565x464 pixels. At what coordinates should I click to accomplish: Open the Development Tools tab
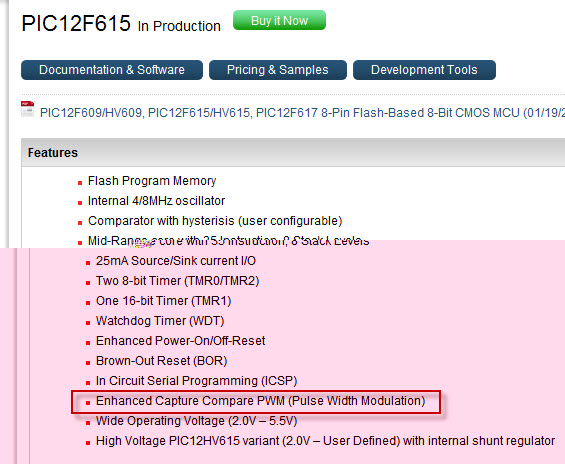tap(424, 70)
